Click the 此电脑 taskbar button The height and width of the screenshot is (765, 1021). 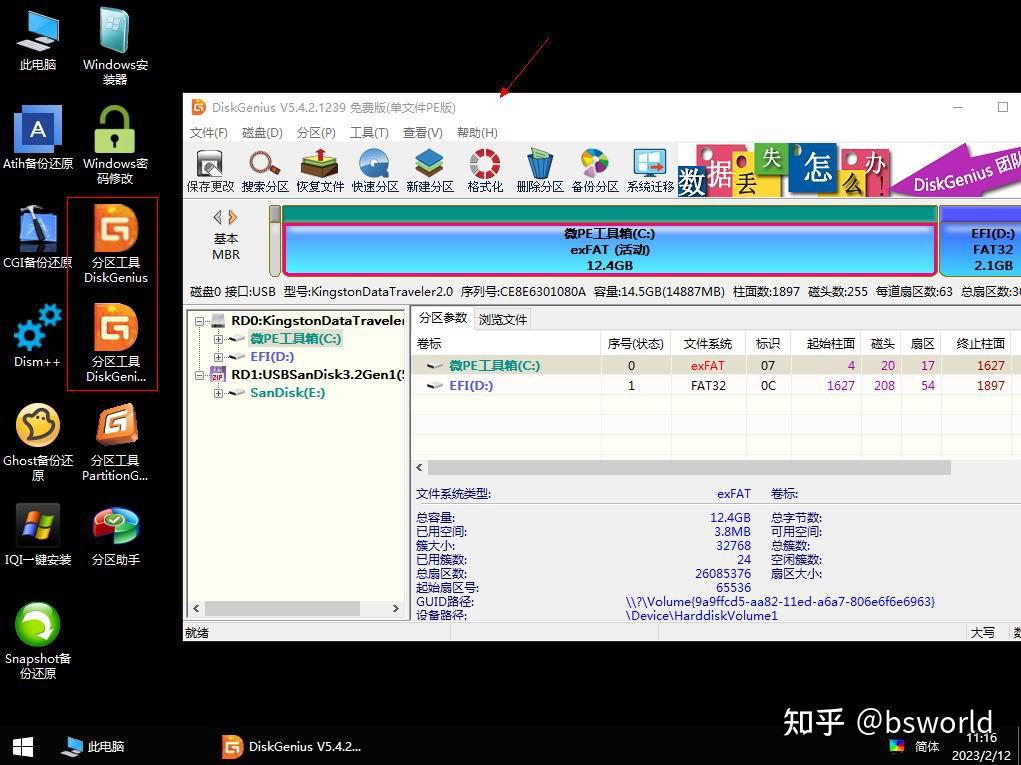[93, 747]
